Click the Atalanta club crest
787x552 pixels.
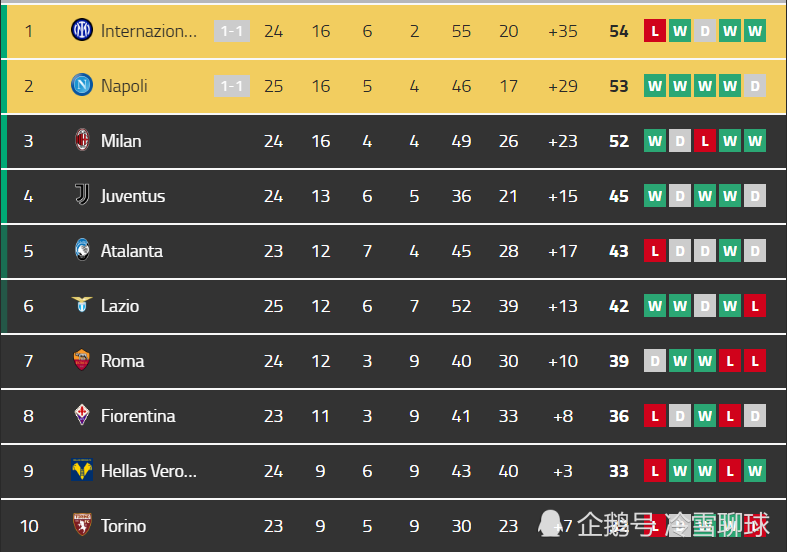(82, 250)
